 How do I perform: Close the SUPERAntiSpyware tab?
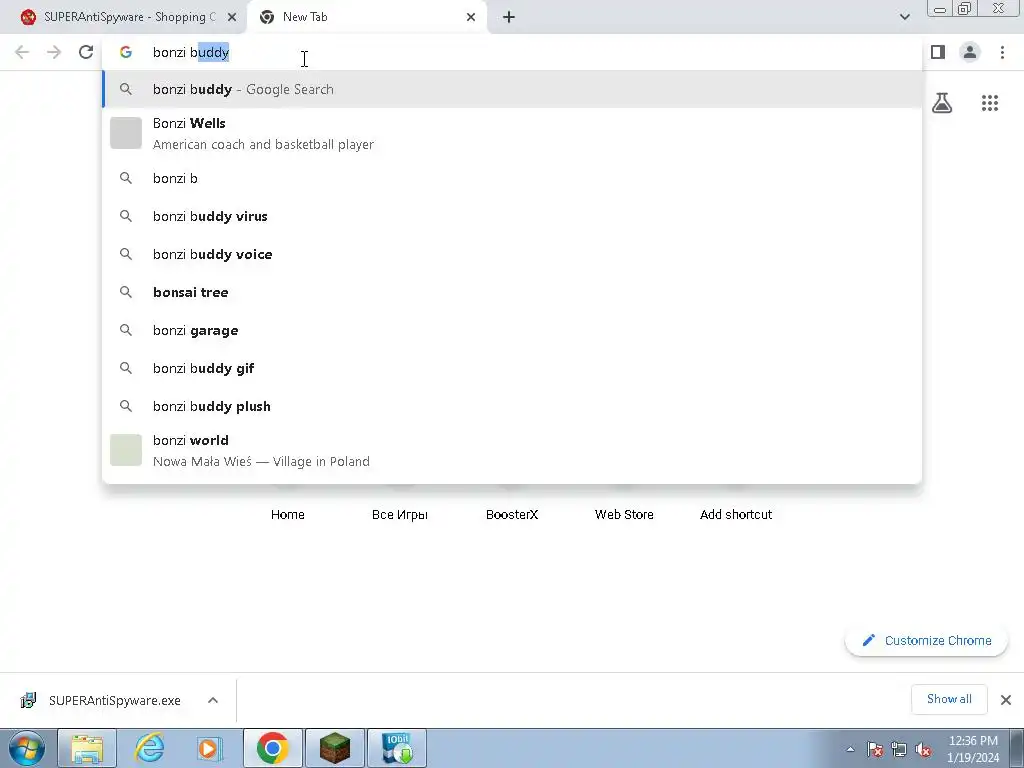point(232,17)
